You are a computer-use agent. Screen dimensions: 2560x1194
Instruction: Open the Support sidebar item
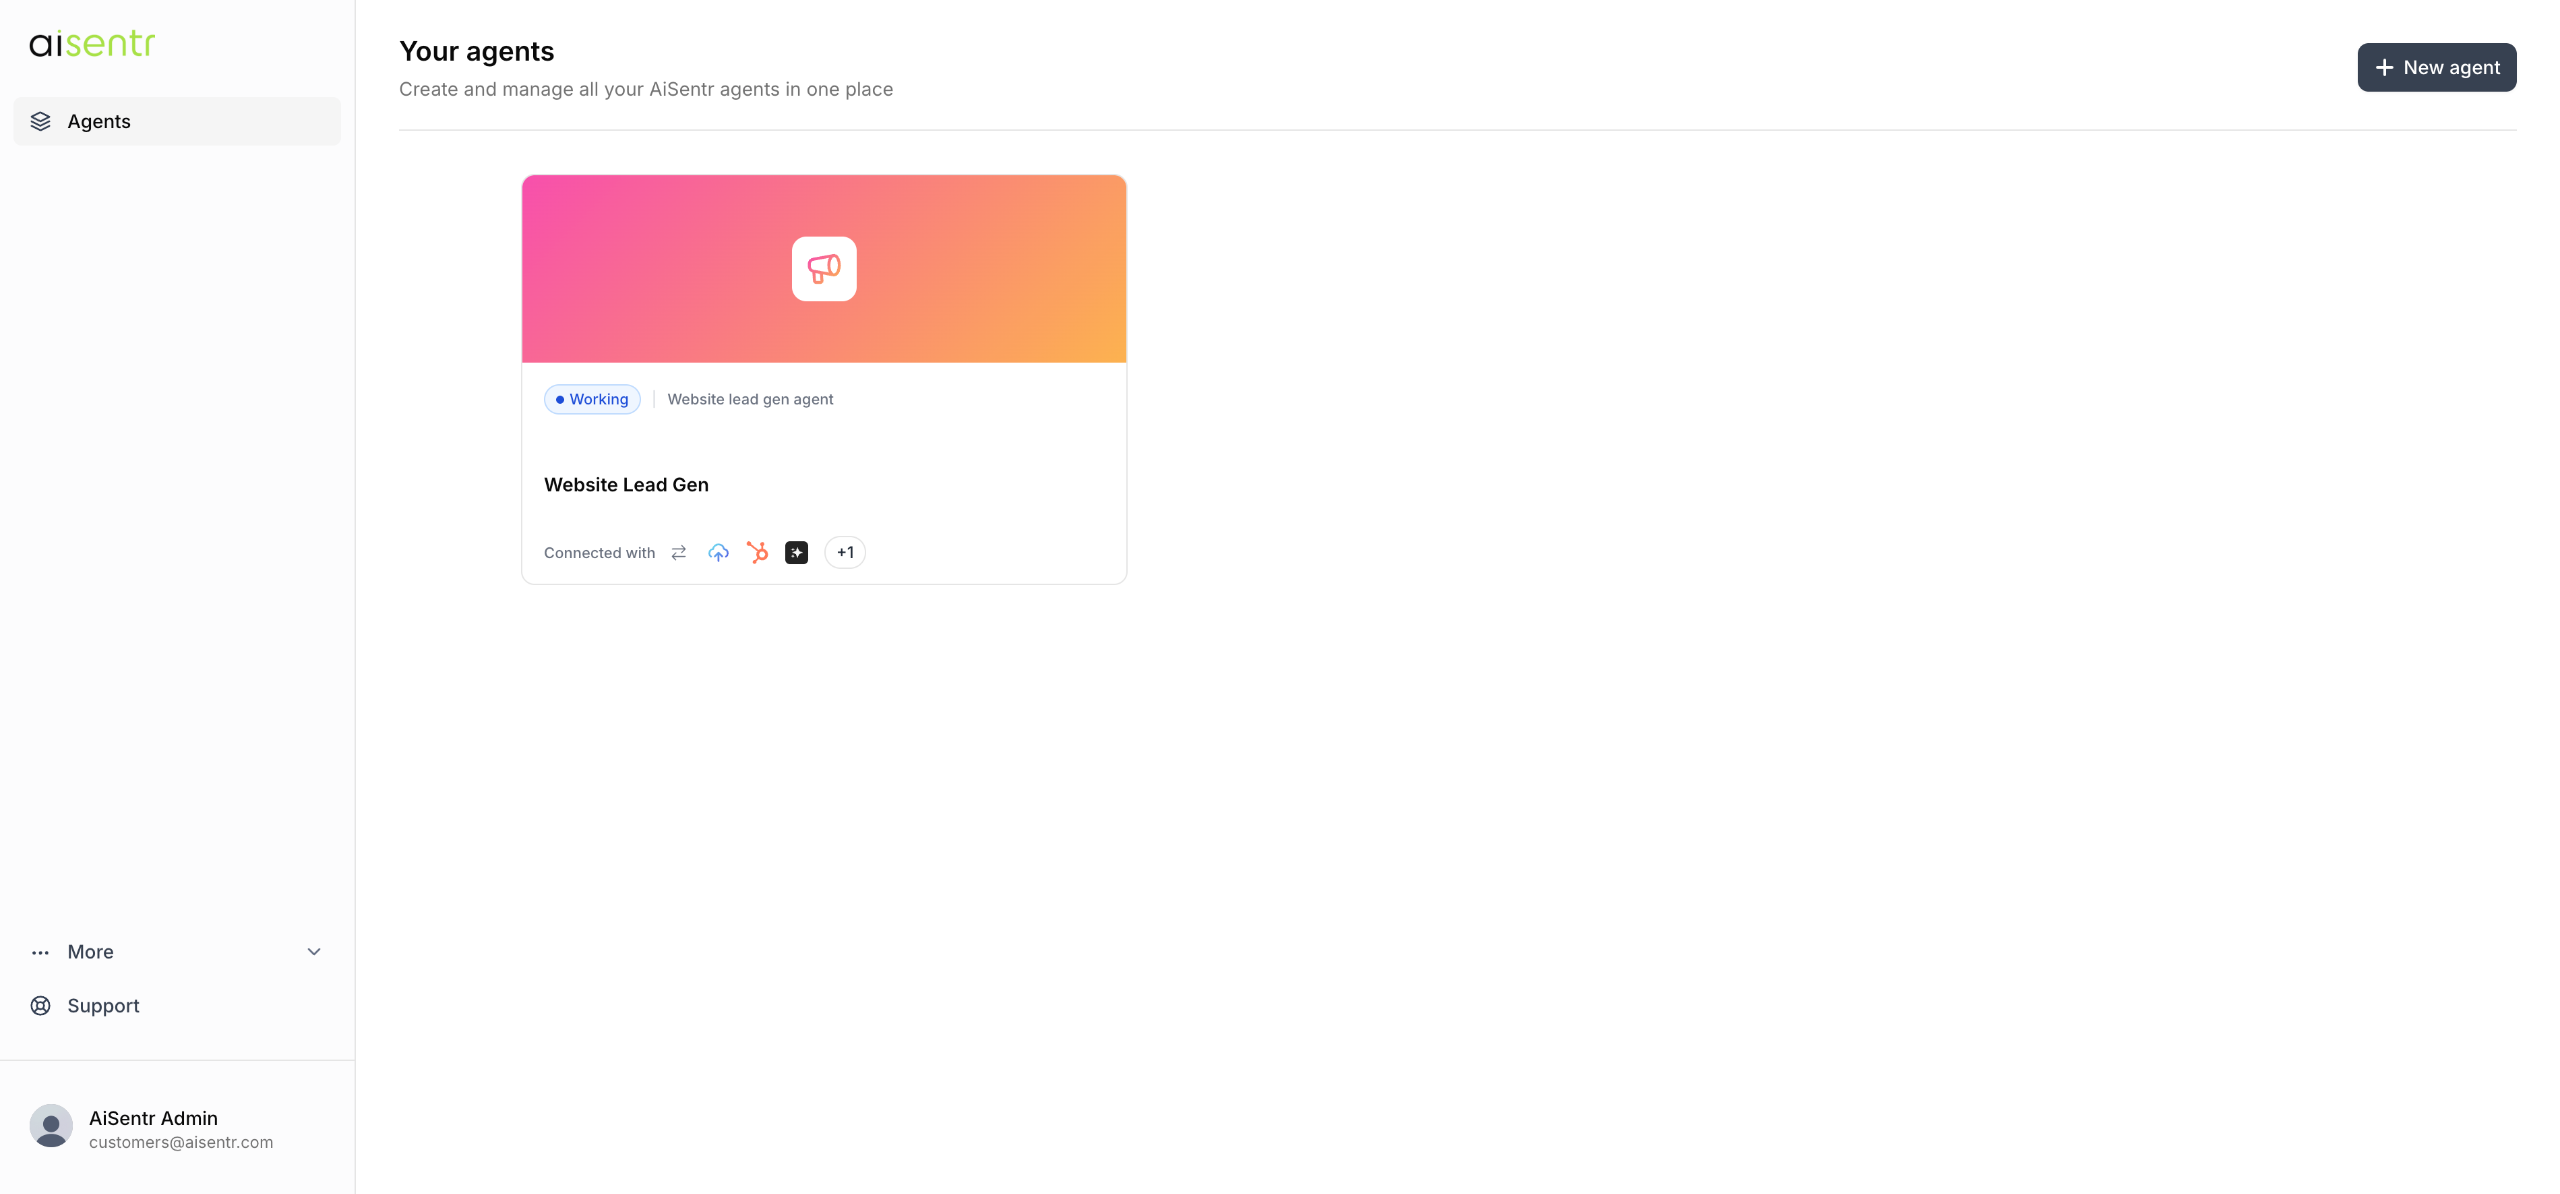(x=103, y=1005)
